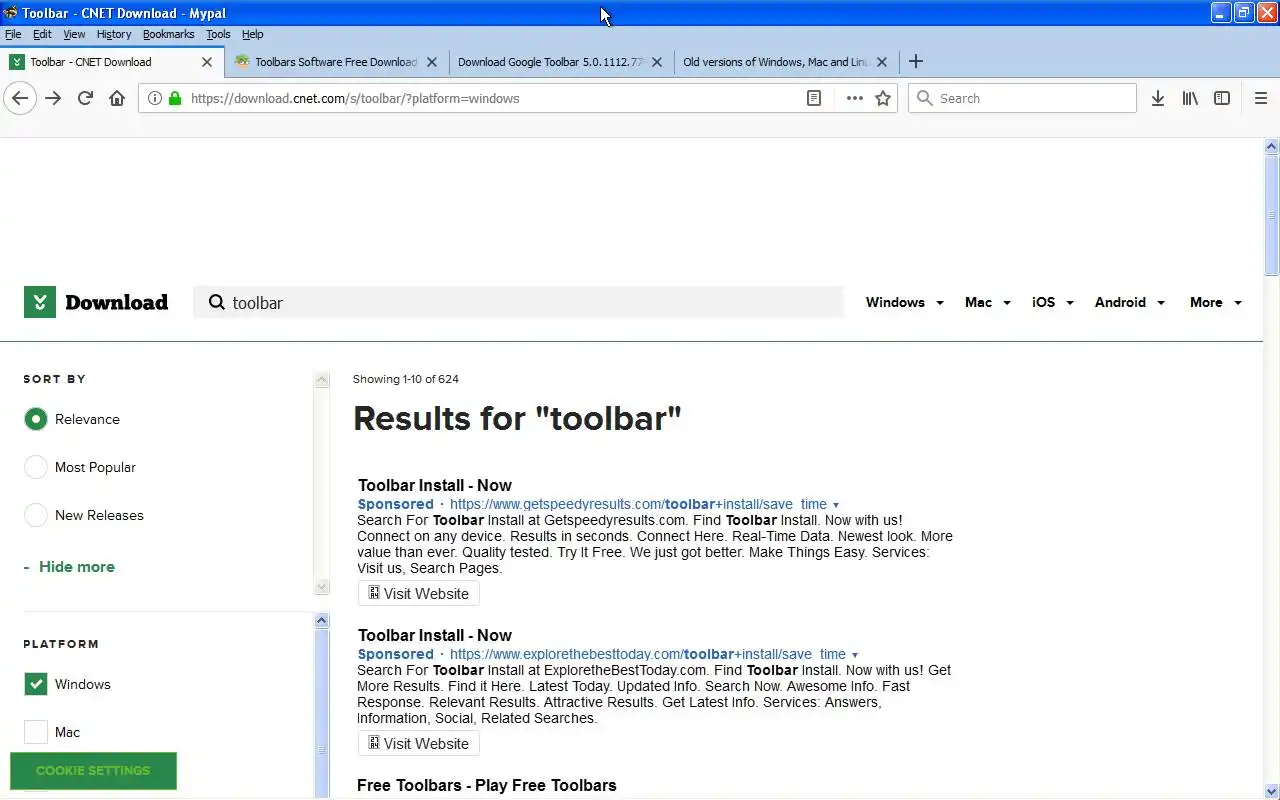Toggle the sidebars view icon
Screen dimensions: 1280x800
click(1222, 98)
